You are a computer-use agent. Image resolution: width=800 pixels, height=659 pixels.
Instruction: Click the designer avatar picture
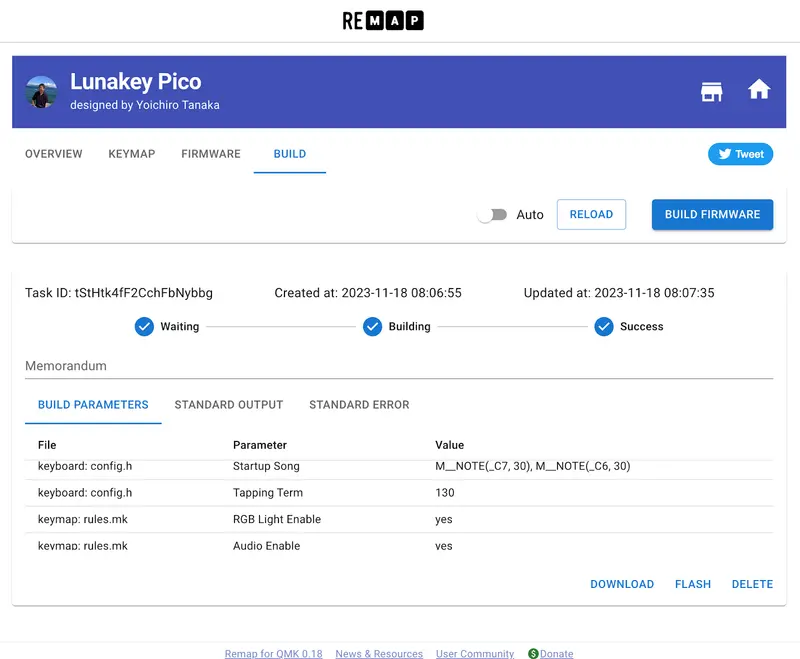[41, 92]
